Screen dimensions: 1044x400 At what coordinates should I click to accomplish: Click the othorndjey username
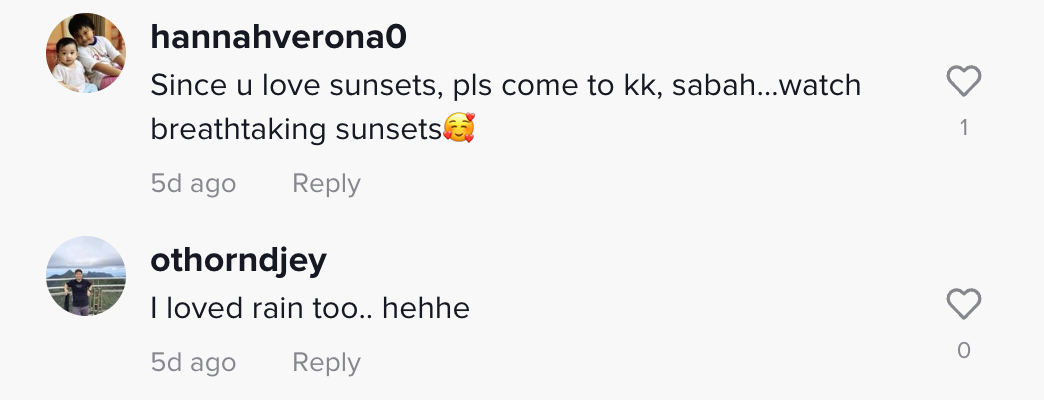[x=238, y=260]
